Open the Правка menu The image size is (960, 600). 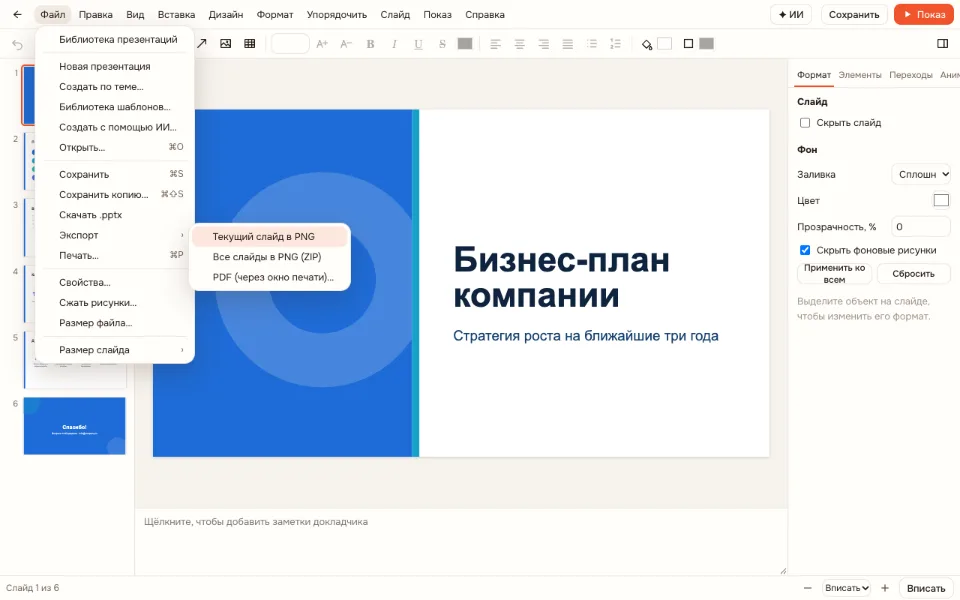tap(96, 14)
